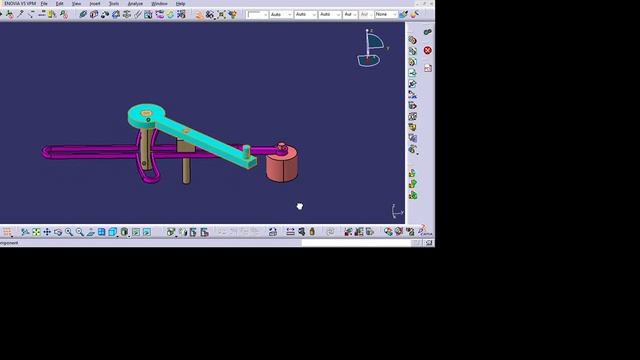The width and height of the screenshot is (640, 360).
Task: Click the command input field in the status bar
Action: [x=356, y=243]
